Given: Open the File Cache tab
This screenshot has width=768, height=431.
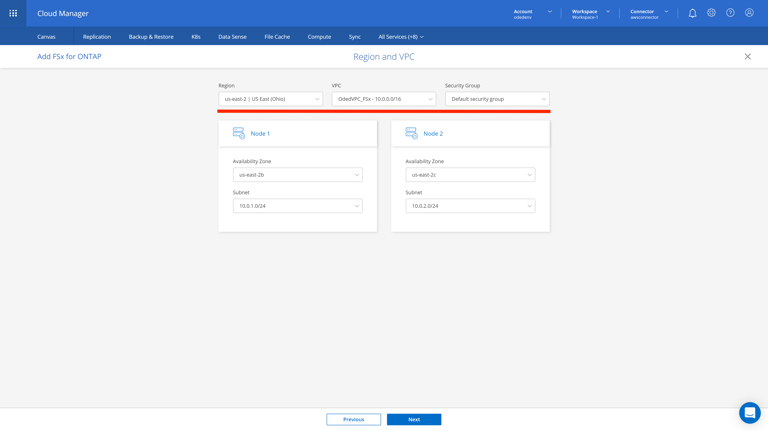Looking at the screenshot, I should pyautogui.click(x=277, y=37).
